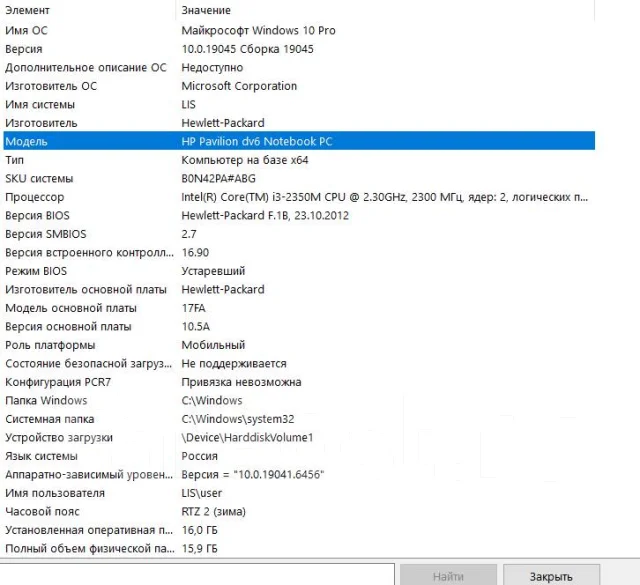This screenshot has width=640, height=585.
Task: Click the time zone value RTZ 2 (зима)
Action: click(213, 512)
